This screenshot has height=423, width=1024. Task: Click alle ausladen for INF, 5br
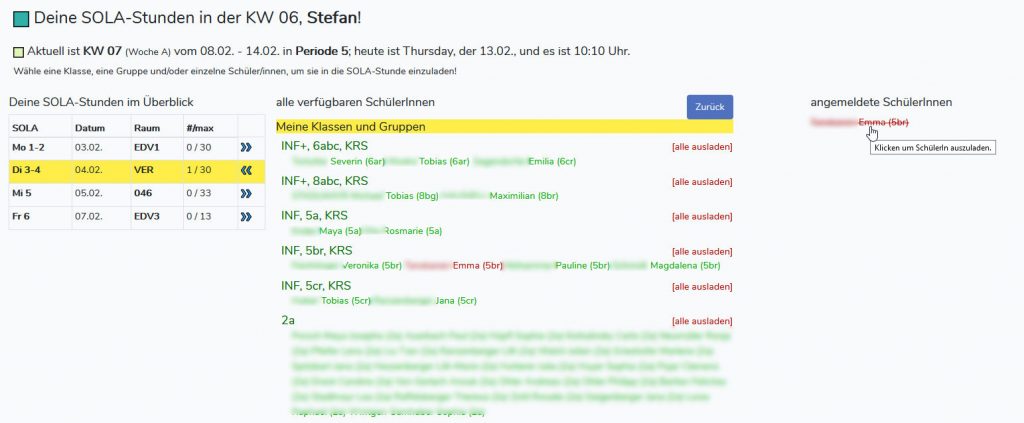tap(702, 251)
